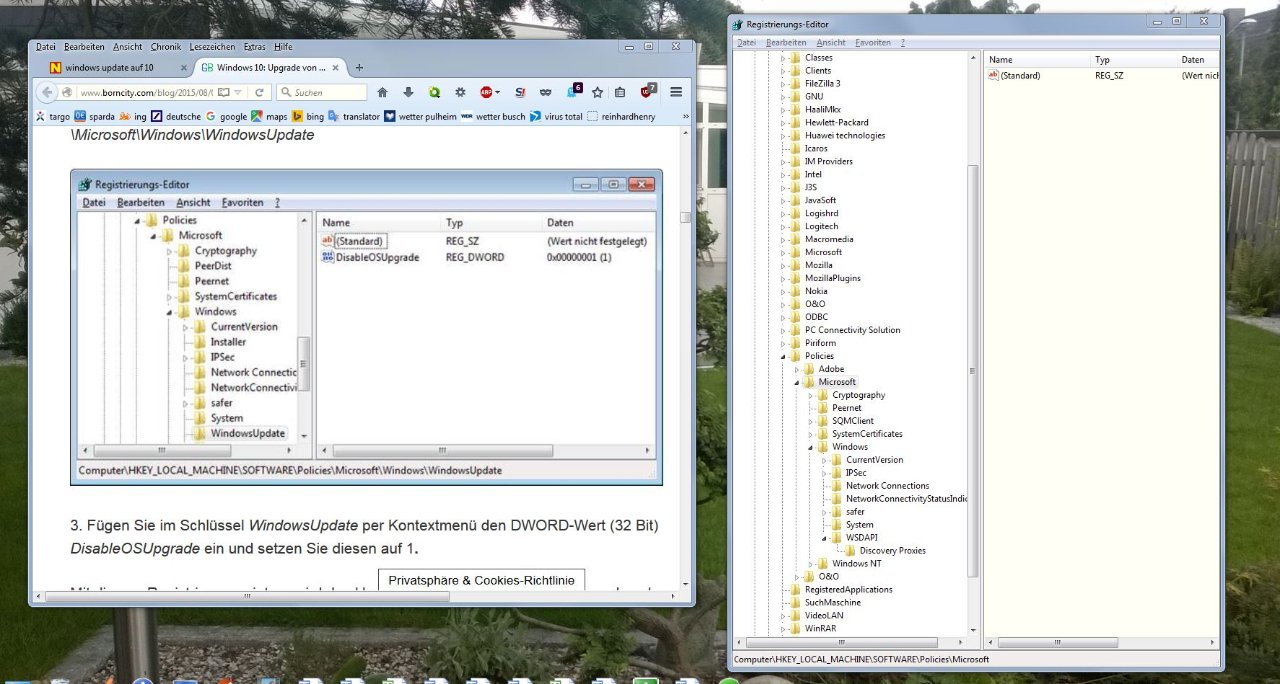The image size is (1280, 684).
Task: Open Firefox 'Chronik' menu
Action: coord(166,46)
